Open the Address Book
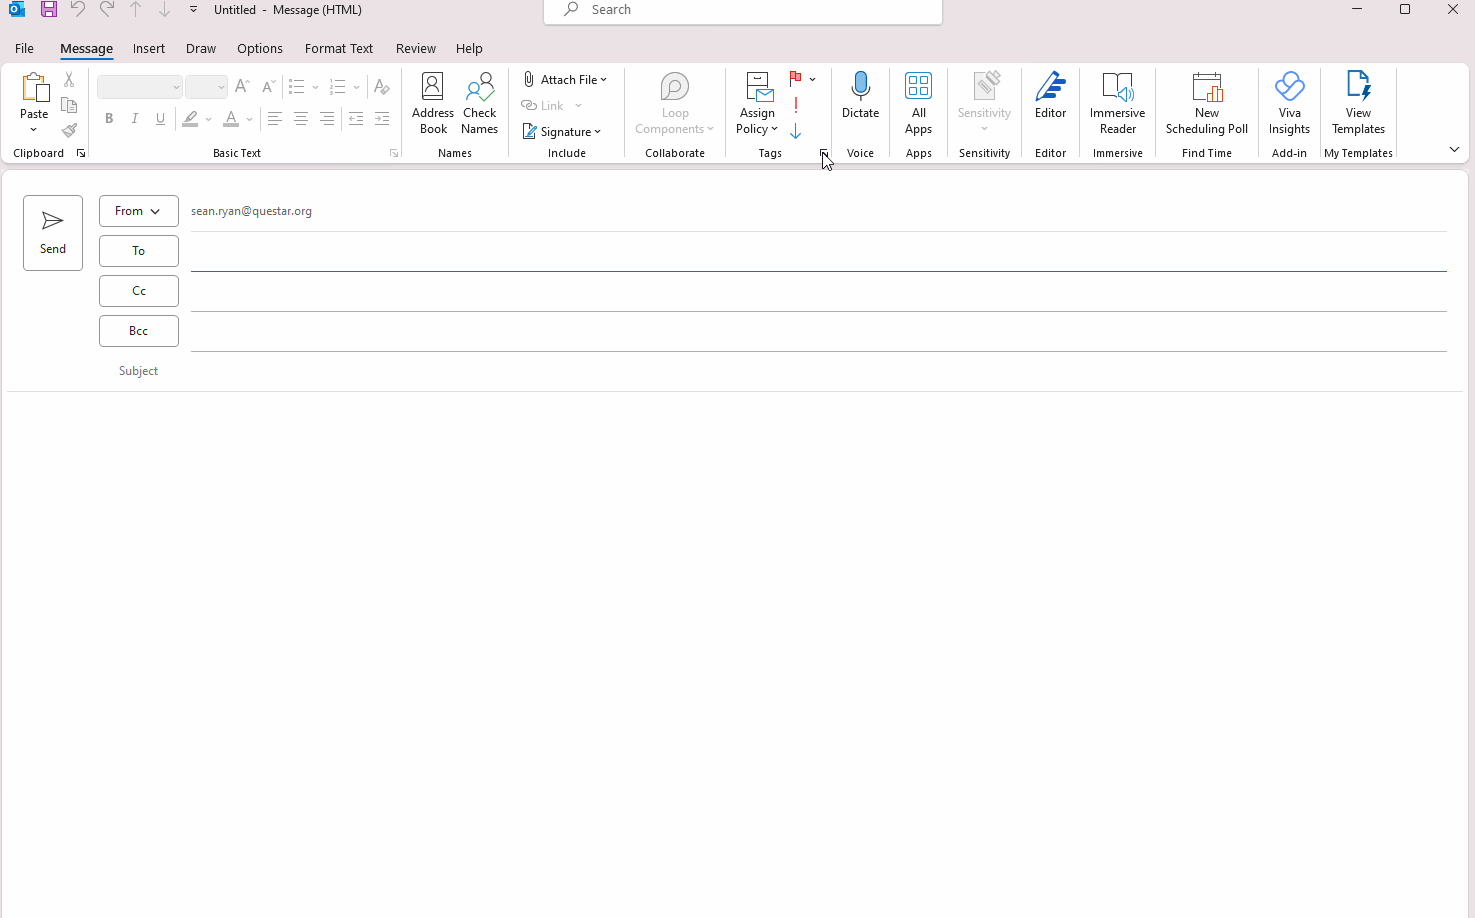The width and height of the screenshot is (1475, 918). (x=432, y=103)
